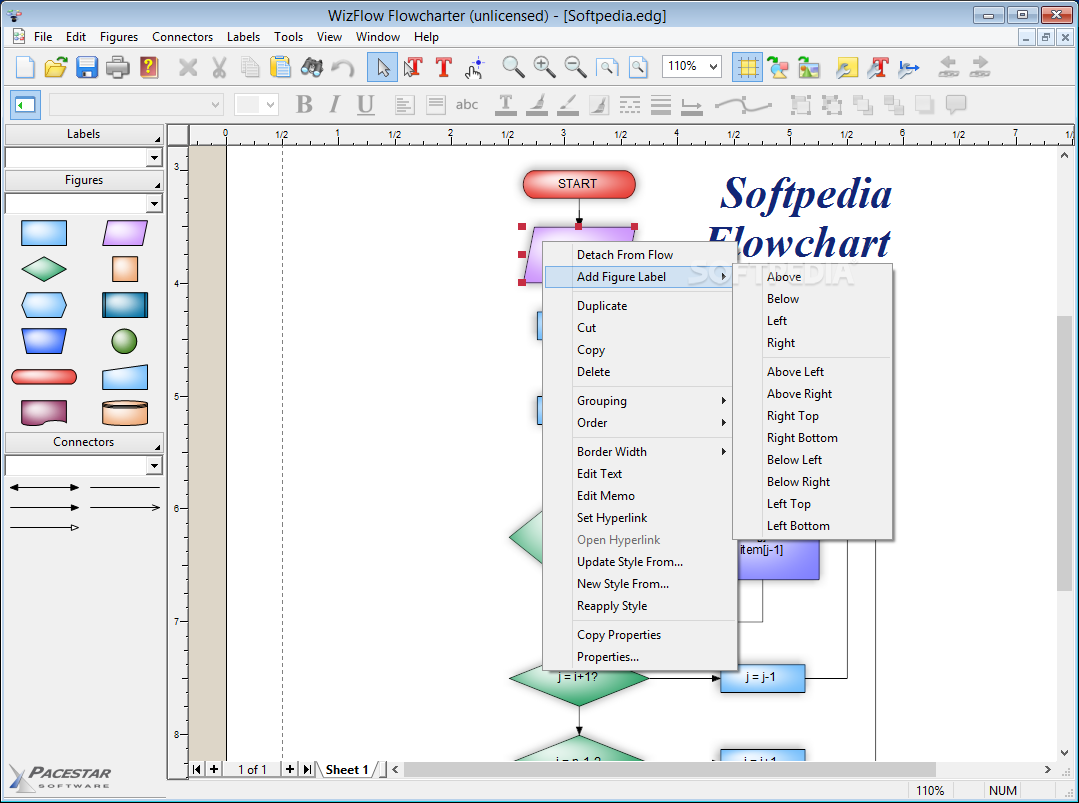Zoom out with the minus magnifier
The width and height of the screenshot is (1079, 803).
pos(575,67)
